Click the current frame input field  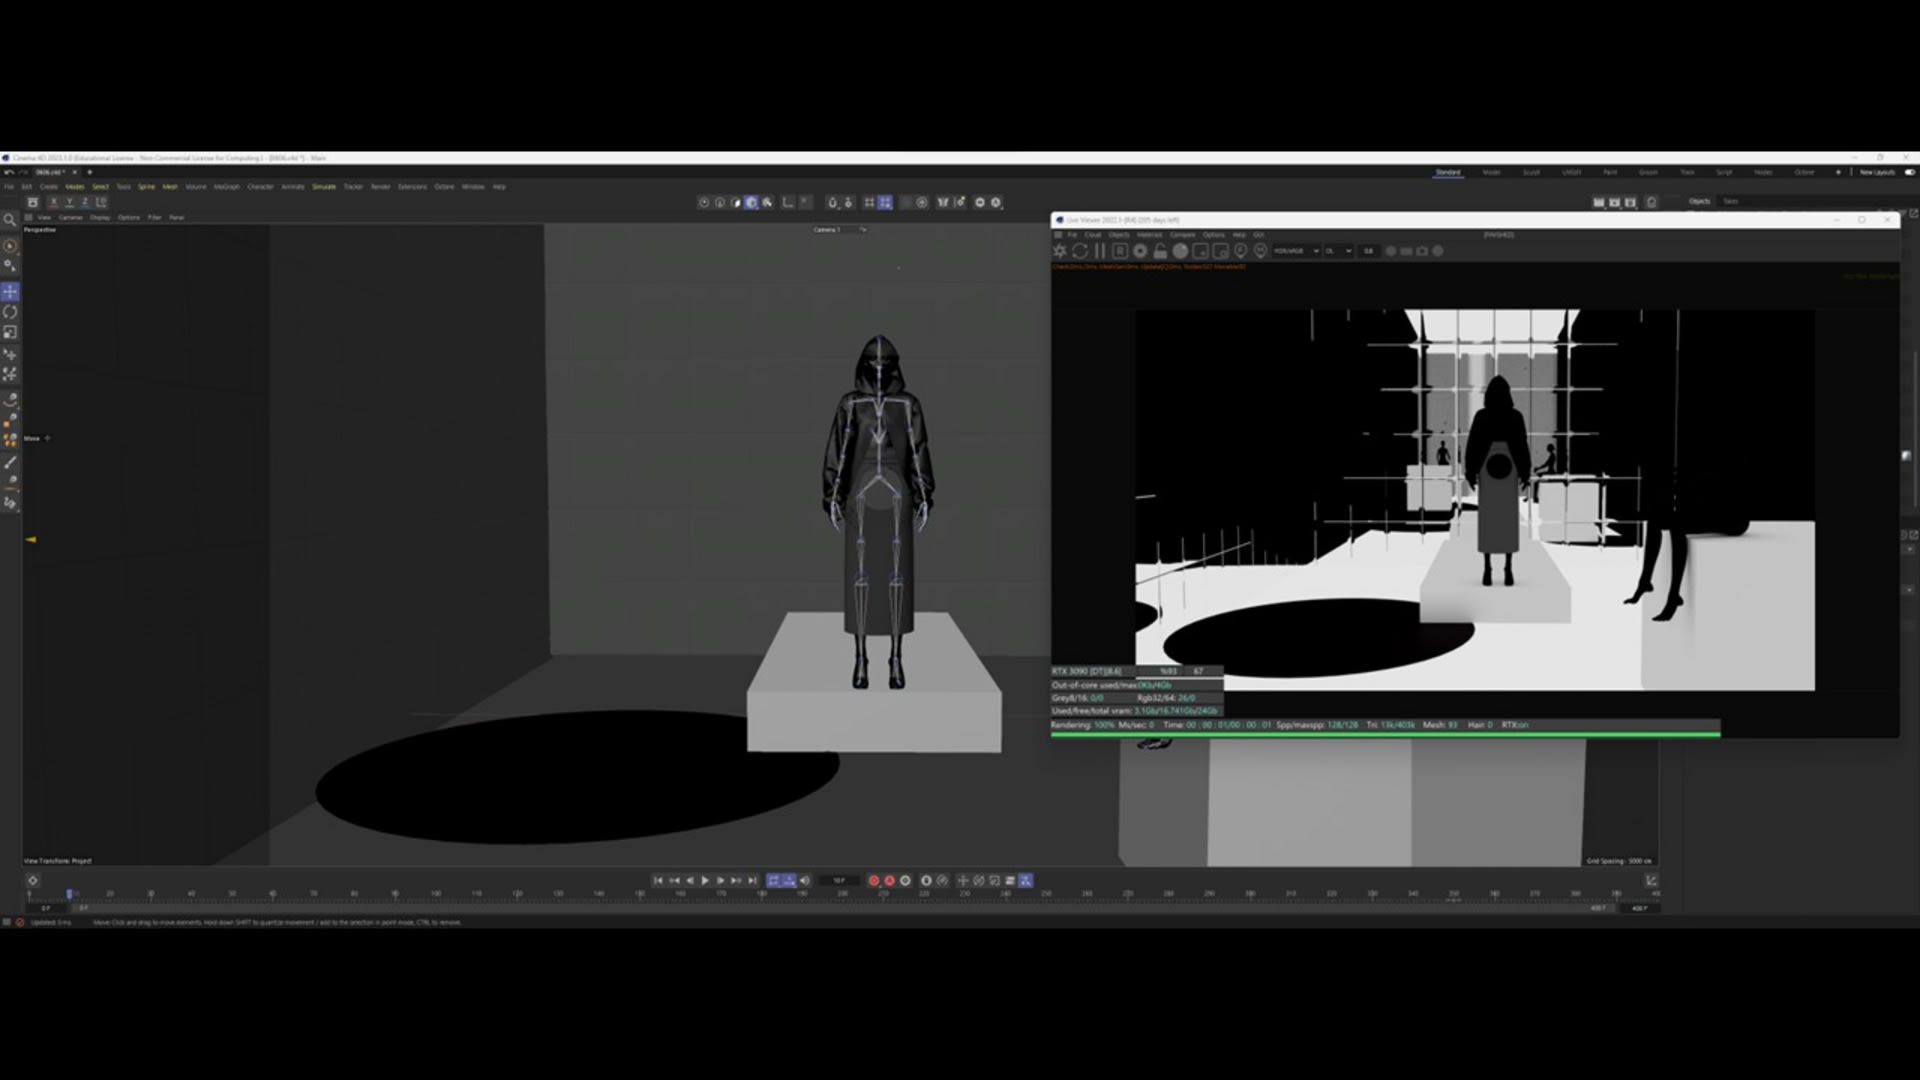tap(839, 881)
